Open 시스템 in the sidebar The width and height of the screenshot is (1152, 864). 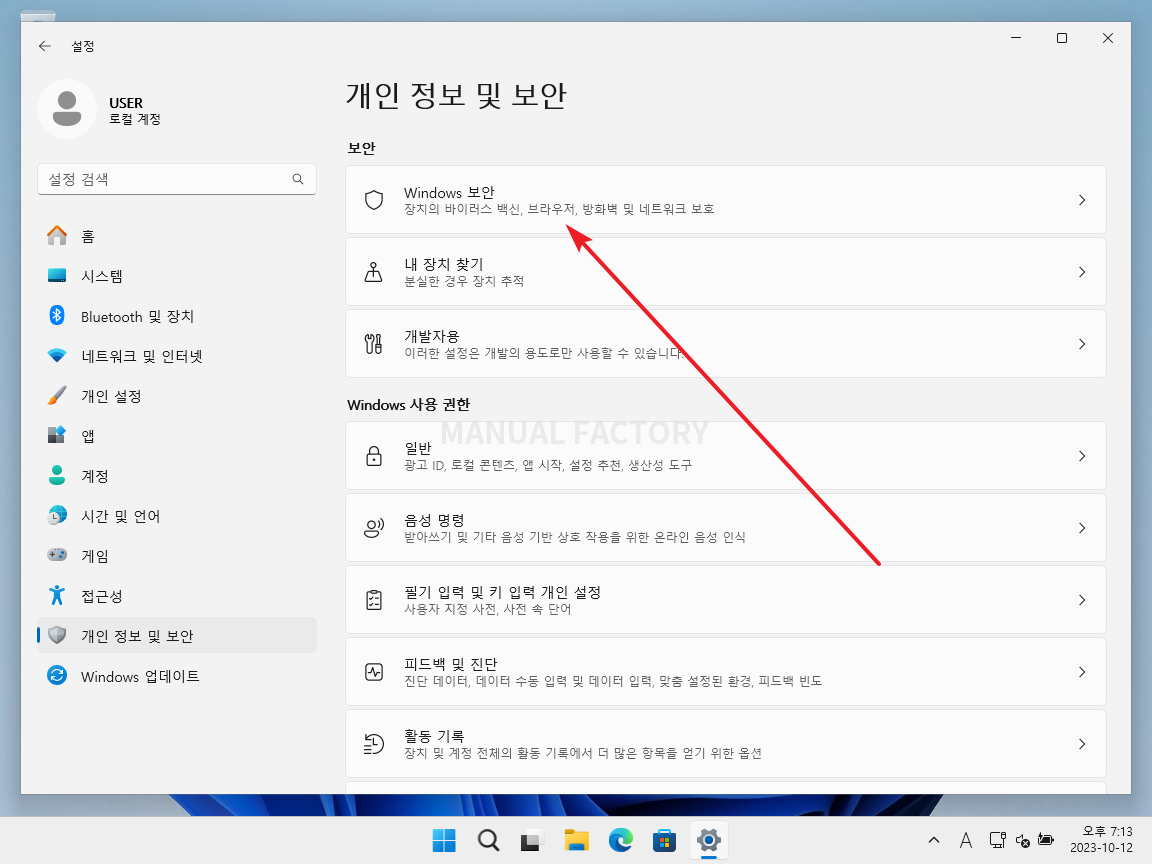[176, 276]
